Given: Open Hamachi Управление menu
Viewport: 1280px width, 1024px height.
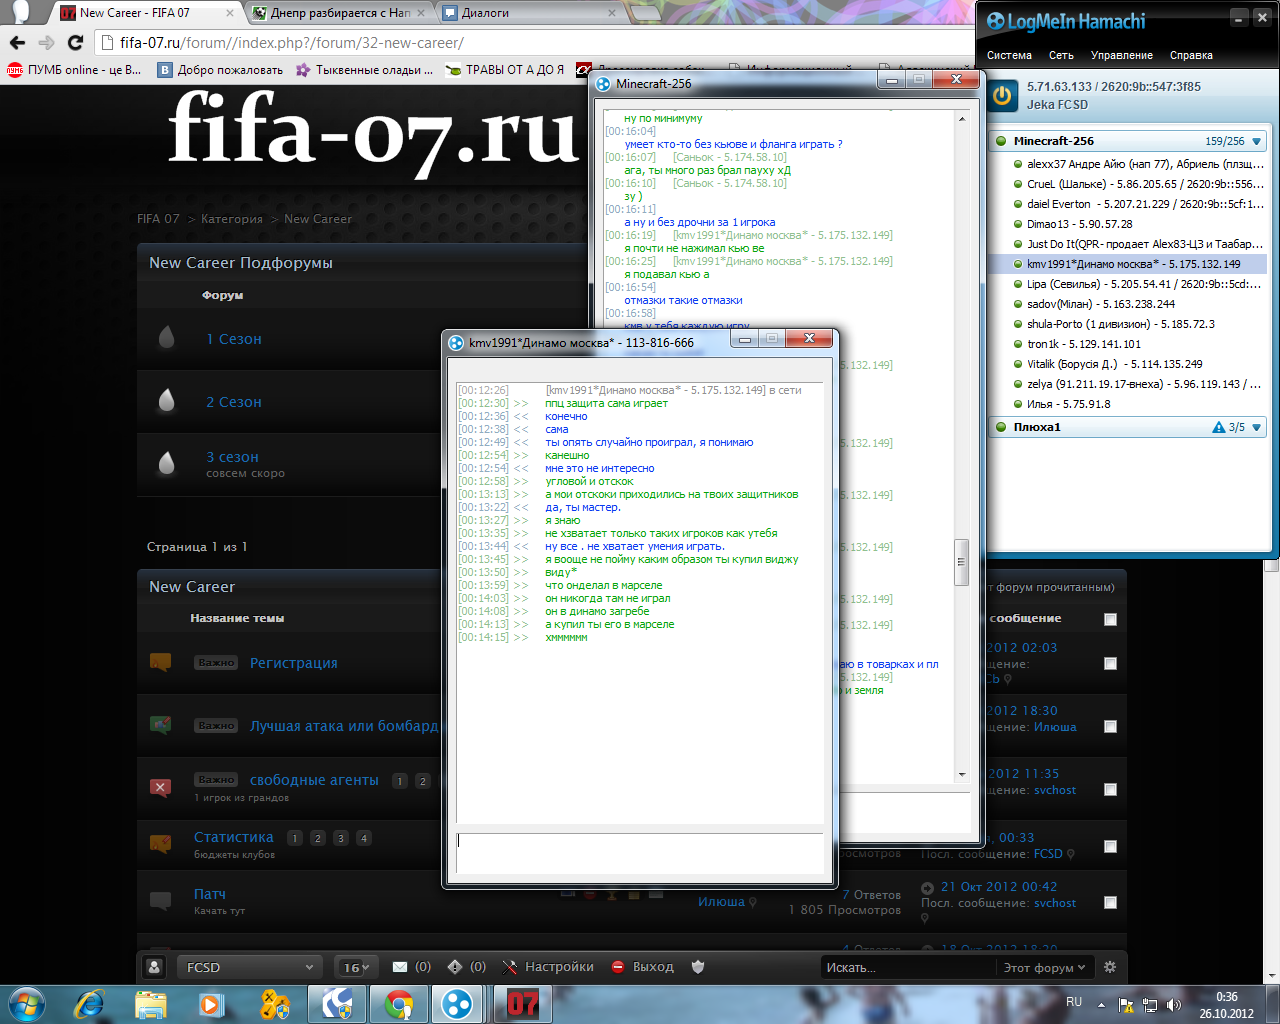Looking at the screenshot, I should [x=1121, y=56].
